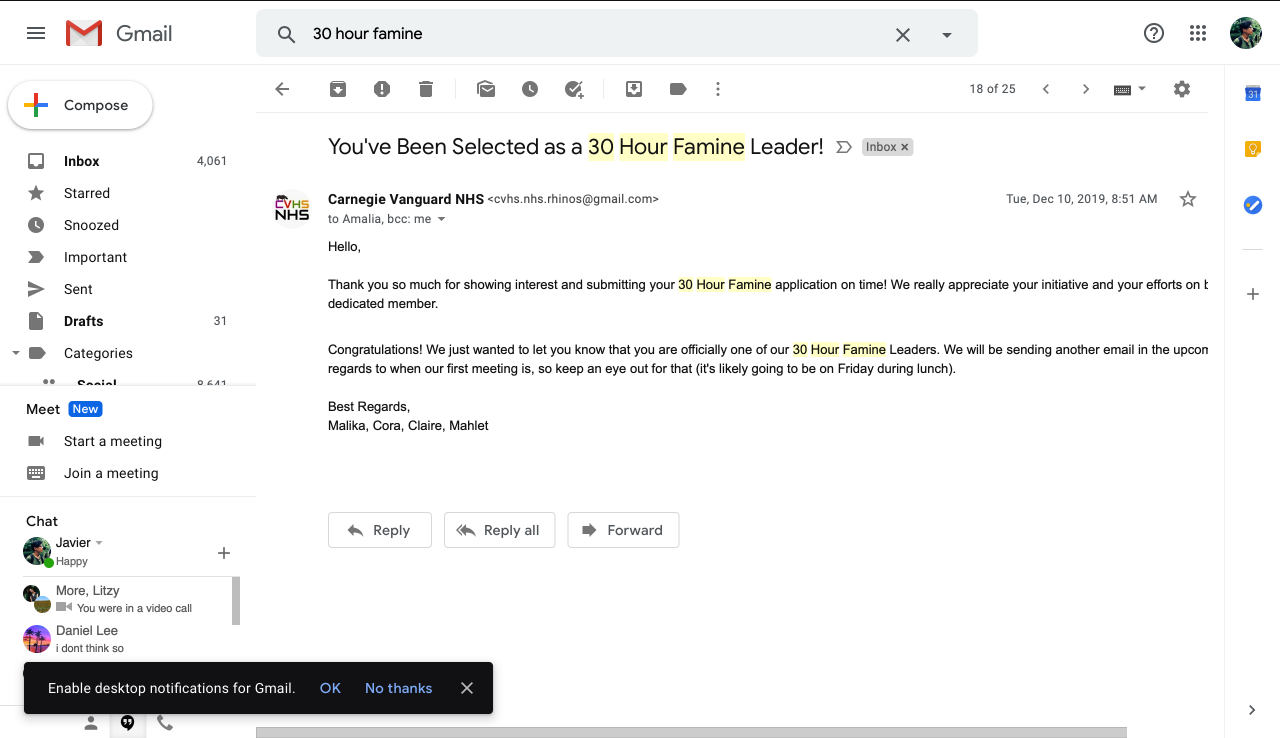
Task: Star this email from Carnegie Vanguard NHS
Action: tap(1188, 199)
